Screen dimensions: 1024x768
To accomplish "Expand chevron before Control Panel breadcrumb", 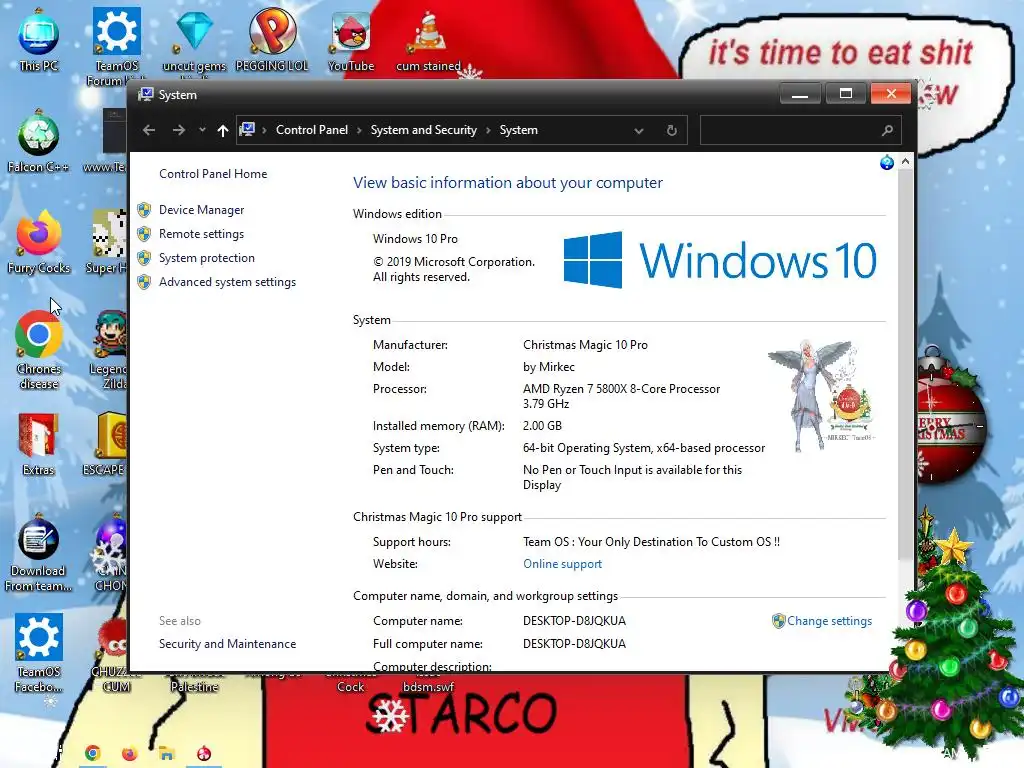I will click(x=264, y=131).
